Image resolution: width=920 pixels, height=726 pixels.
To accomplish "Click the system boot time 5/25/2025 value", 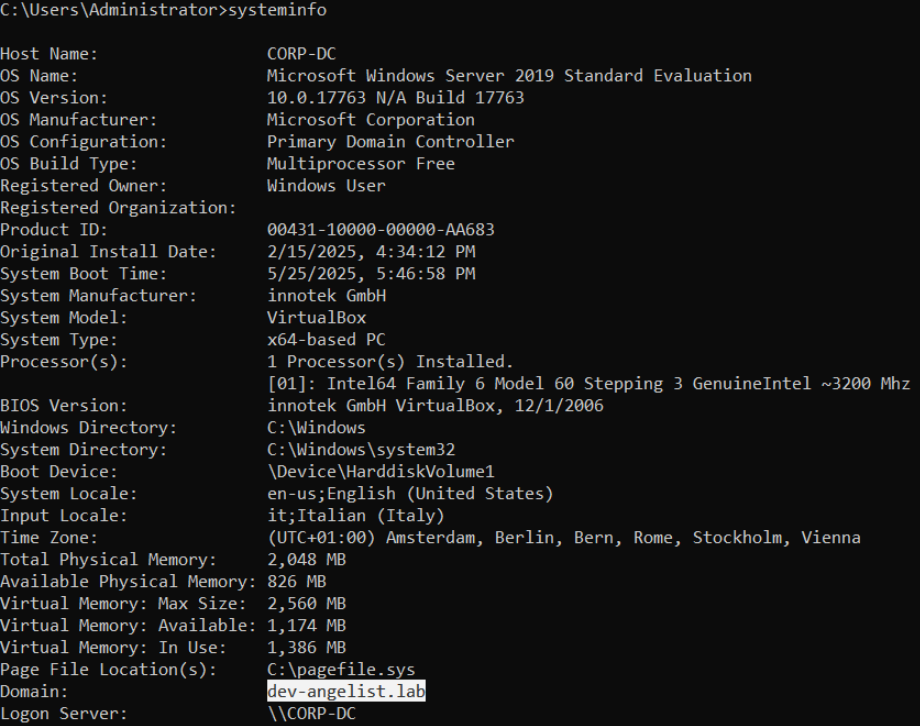I will [x=370, y=274].
